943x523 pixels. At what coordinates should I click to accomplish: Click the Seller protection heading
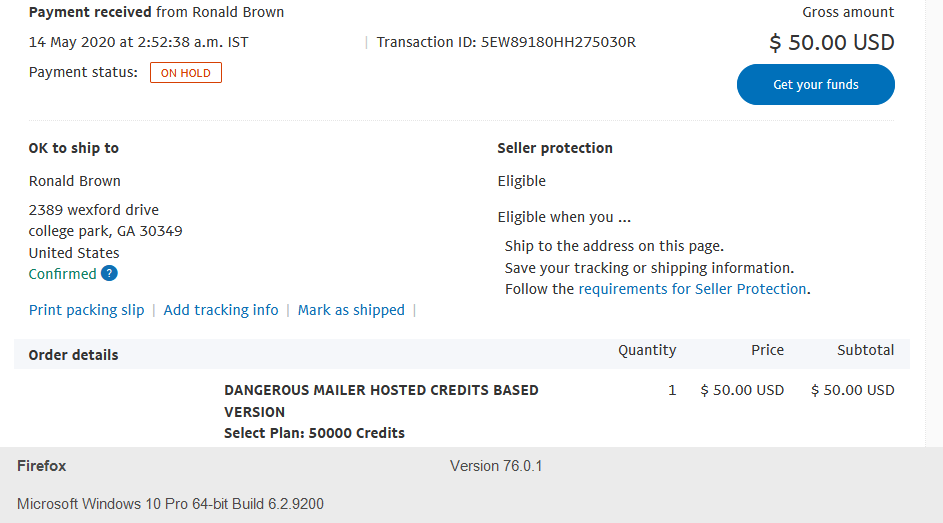(x=555, y=148)
